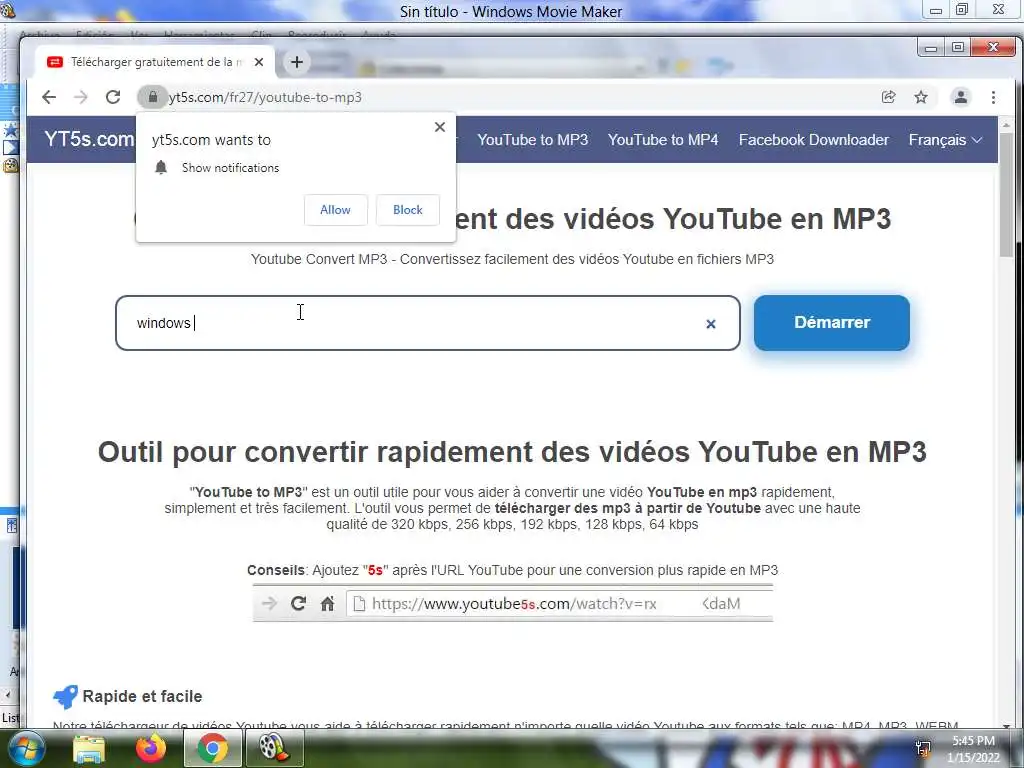The height and width of the screenshot is (768, 1024).
Task: Click the example URL illustration image
Action: pyautogui.click(x=513, y=603)
